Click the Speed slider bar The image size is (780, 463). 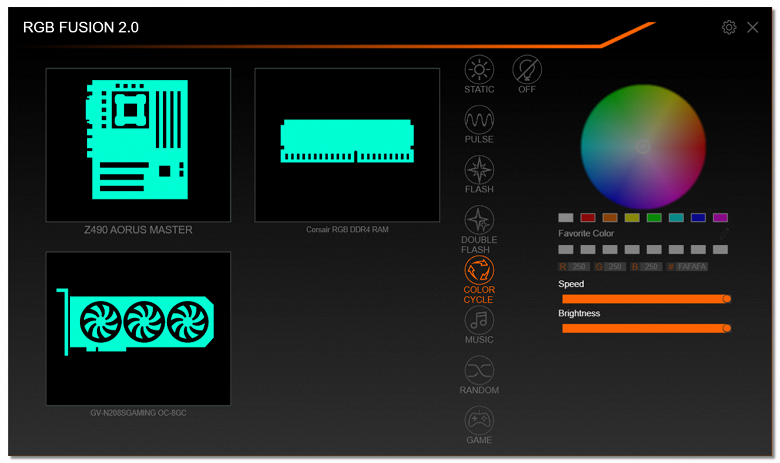coord(646,299)
